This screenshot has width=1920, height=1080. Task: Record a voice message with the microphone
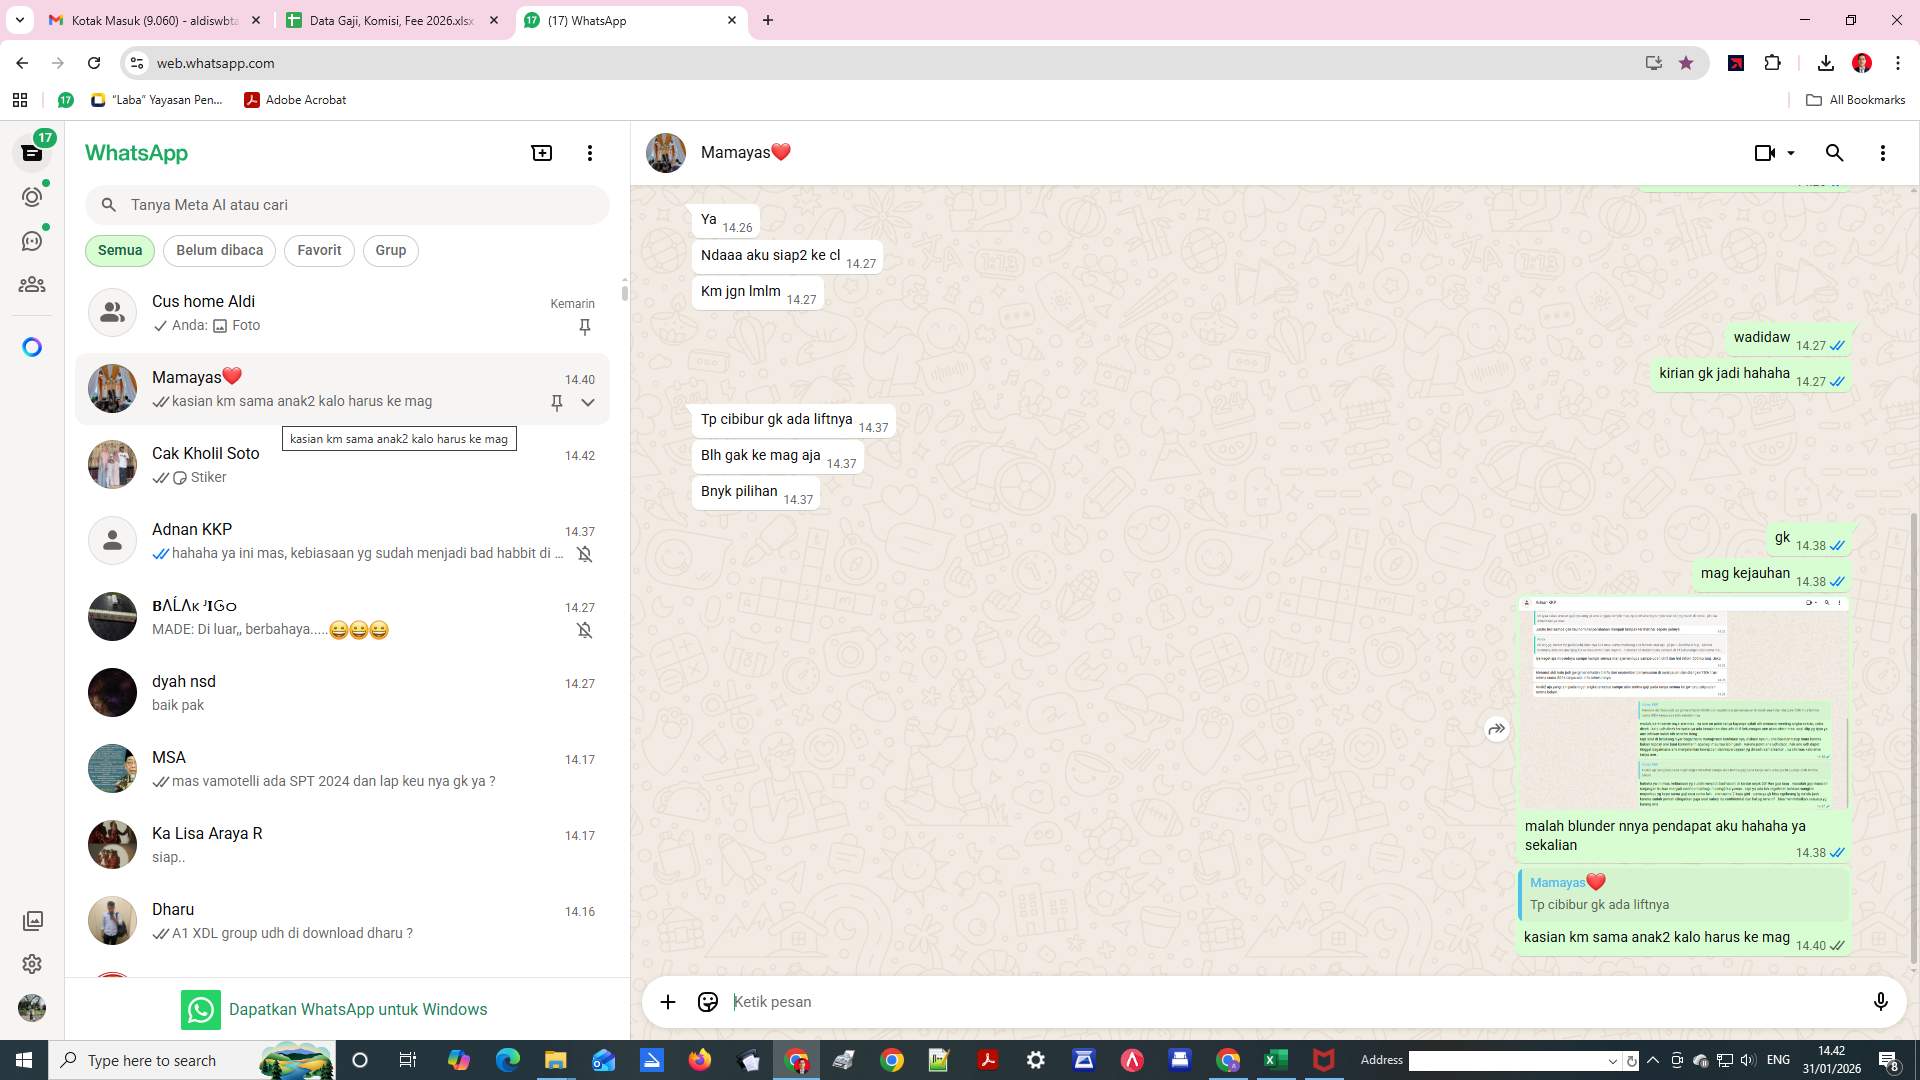[1881, 1001]
